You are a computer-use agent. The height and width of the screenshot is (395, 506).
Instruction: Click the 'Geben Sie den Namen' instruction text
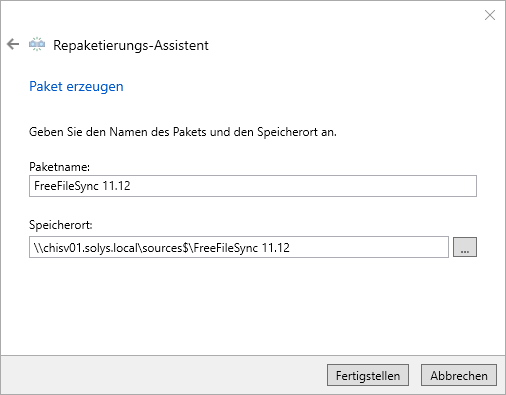tap(183, 132)
